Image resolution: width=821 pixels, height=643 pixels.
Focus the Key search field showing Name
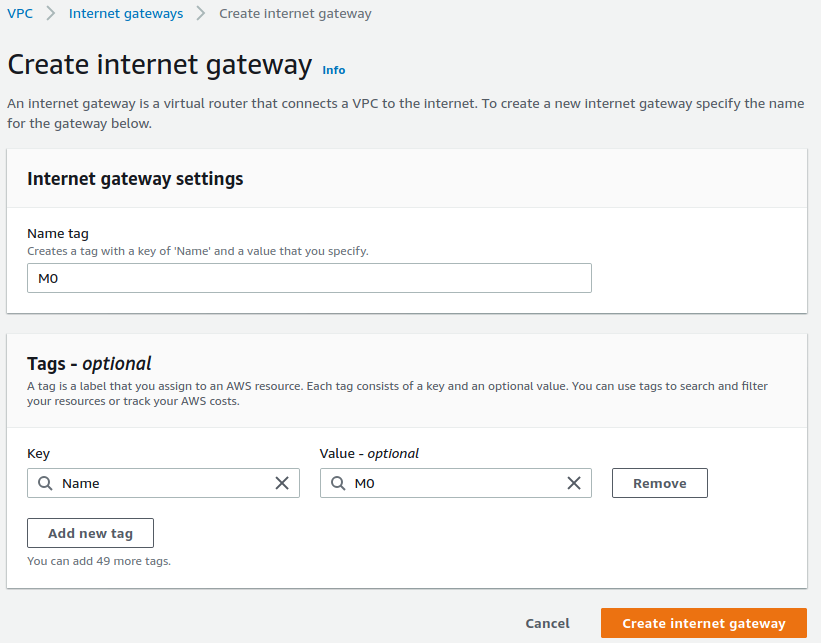160,483
